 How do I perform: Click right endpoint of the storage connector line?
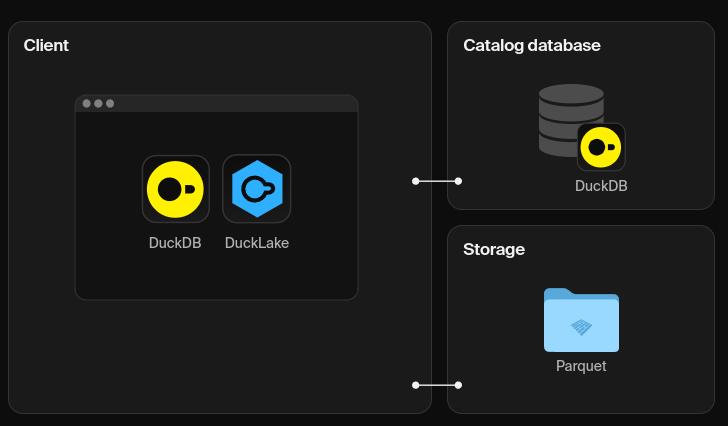[458, 385]
